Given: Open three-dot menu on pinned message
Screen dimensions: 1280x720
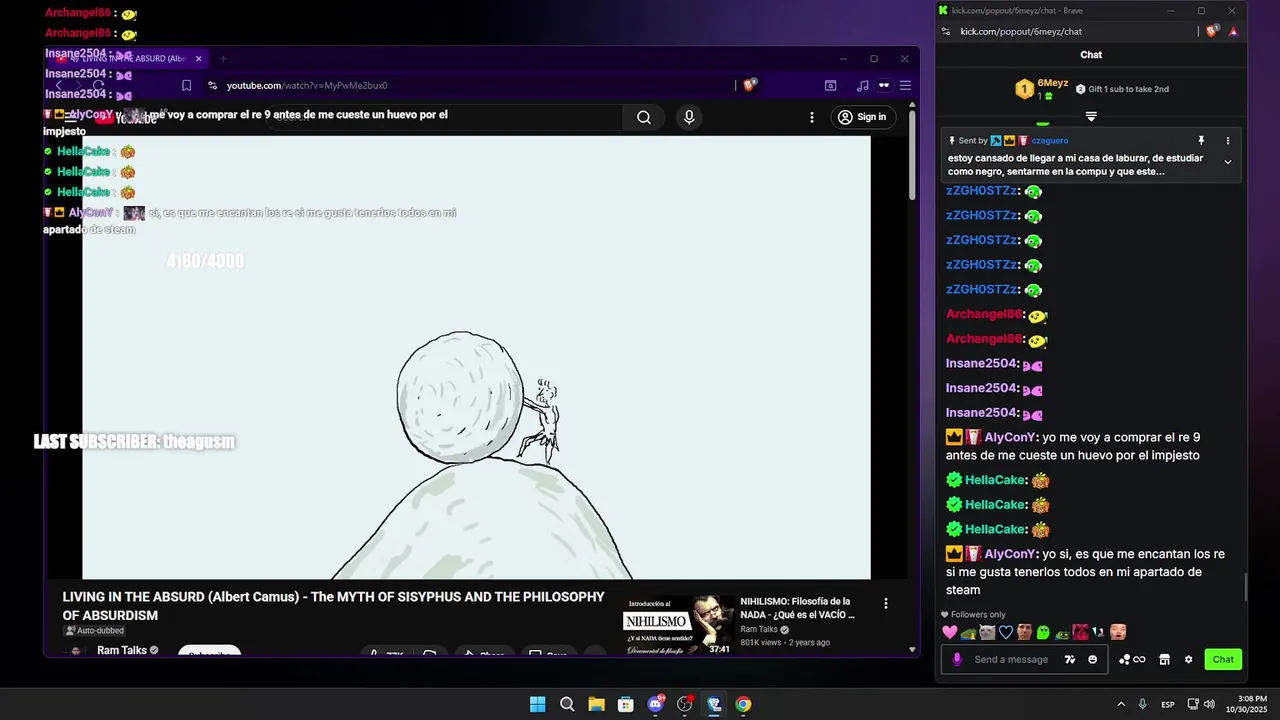Looking at the screenshot, I should 1227,141.
